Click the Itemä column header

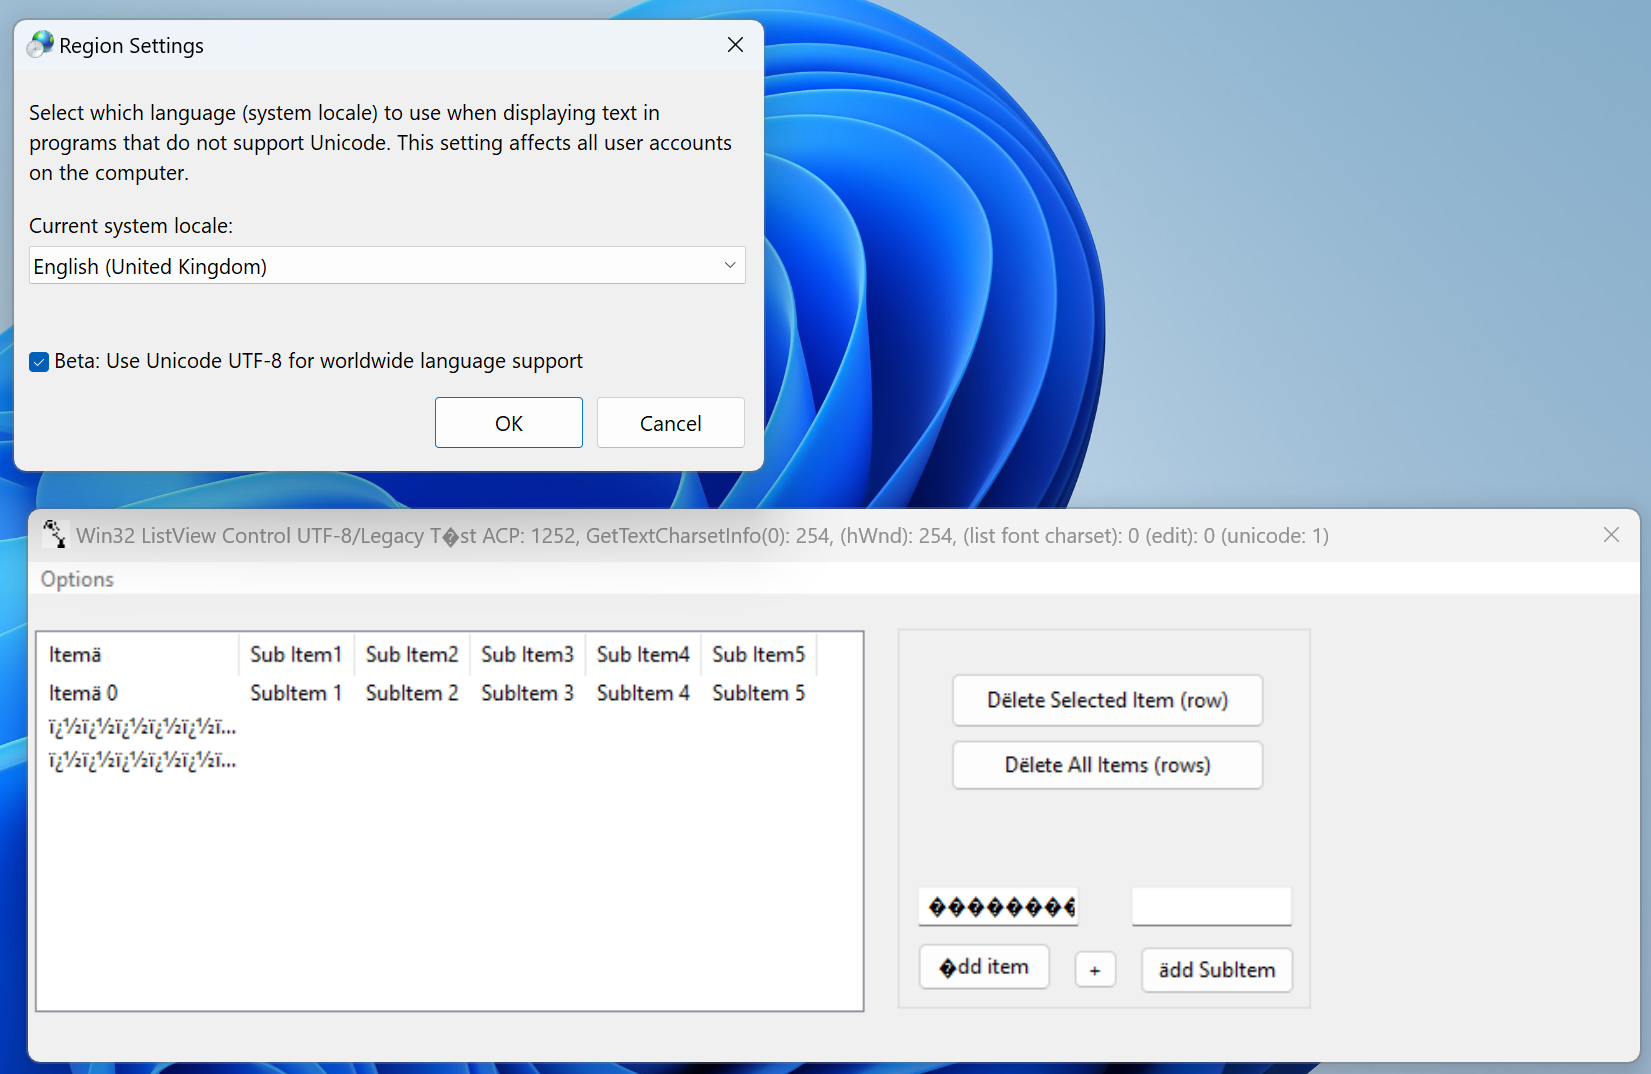point(138,654)
